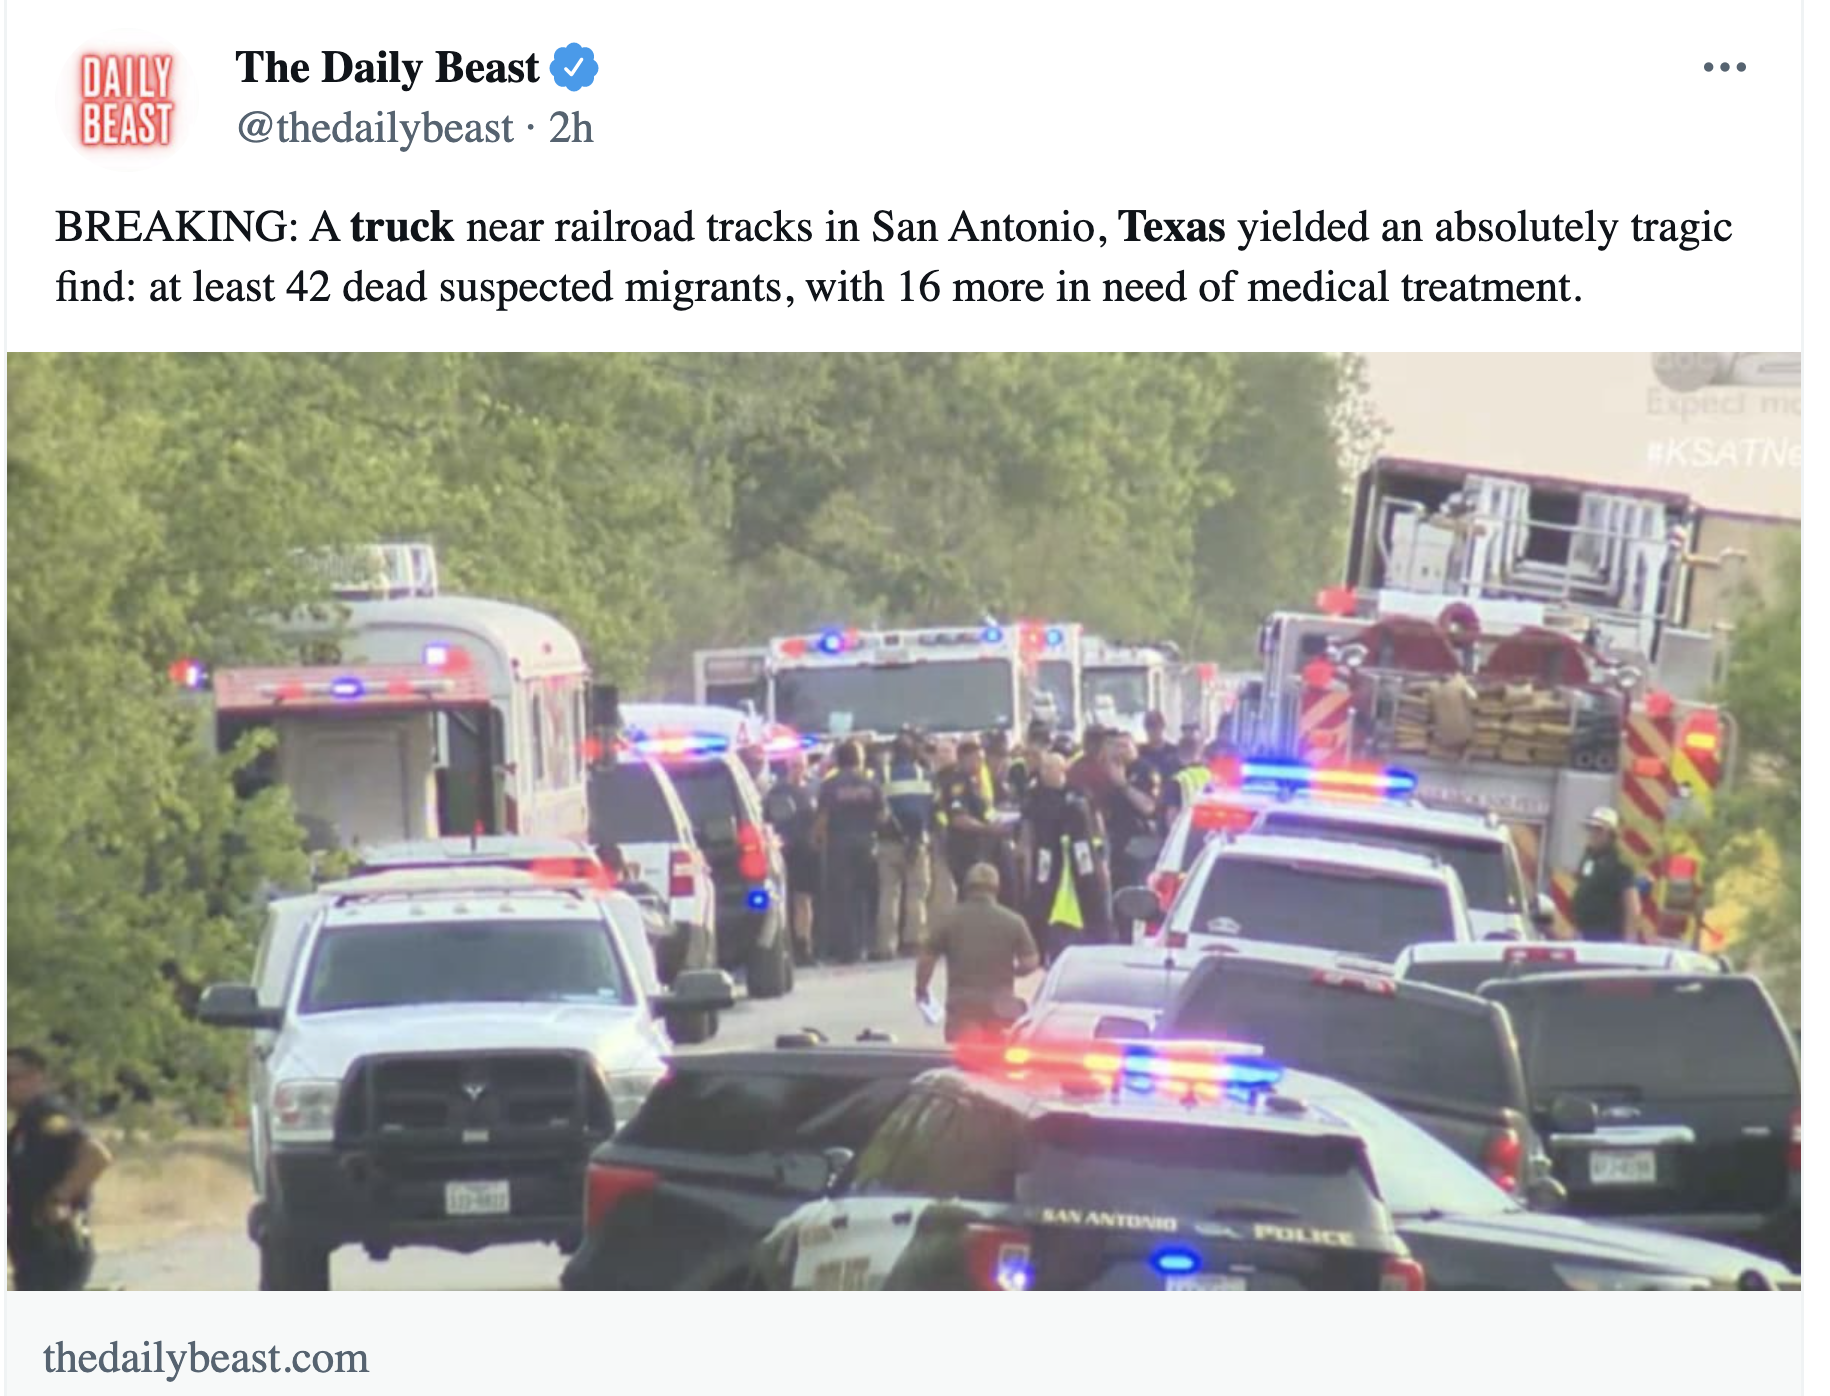Screen dimensions: 1830x1396
Task: Open The Daily Beast display name
Action: click(387, 68)
